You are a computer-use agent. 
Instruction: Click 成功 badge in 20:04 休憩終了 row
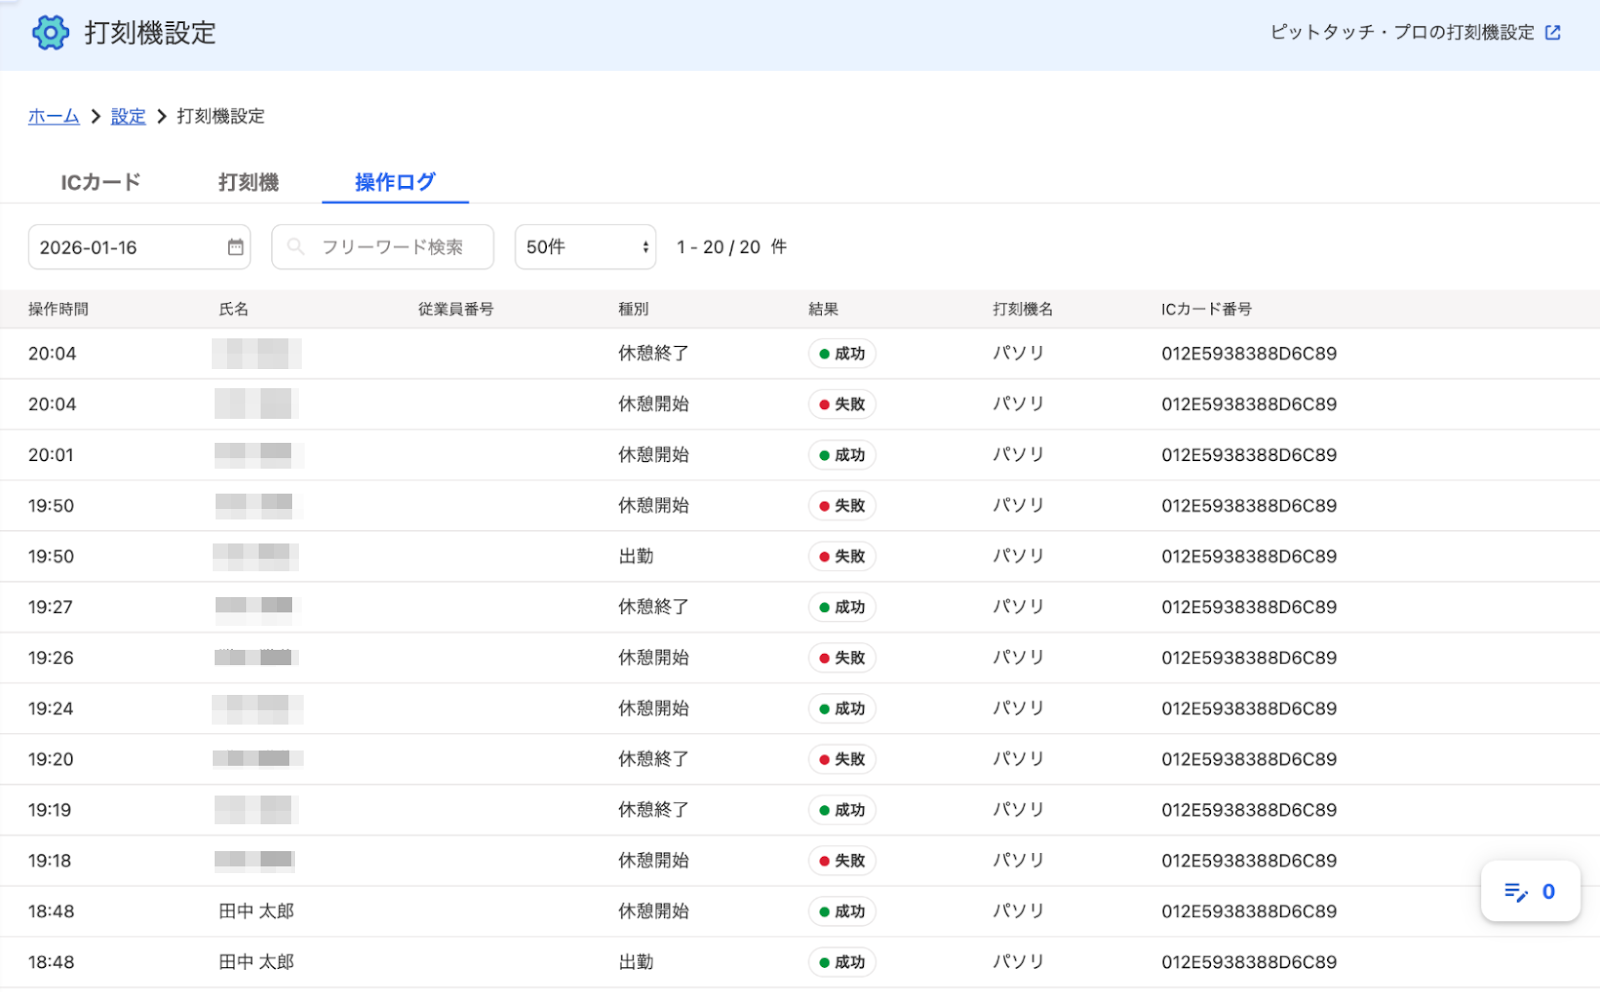[x=842, y=354]
